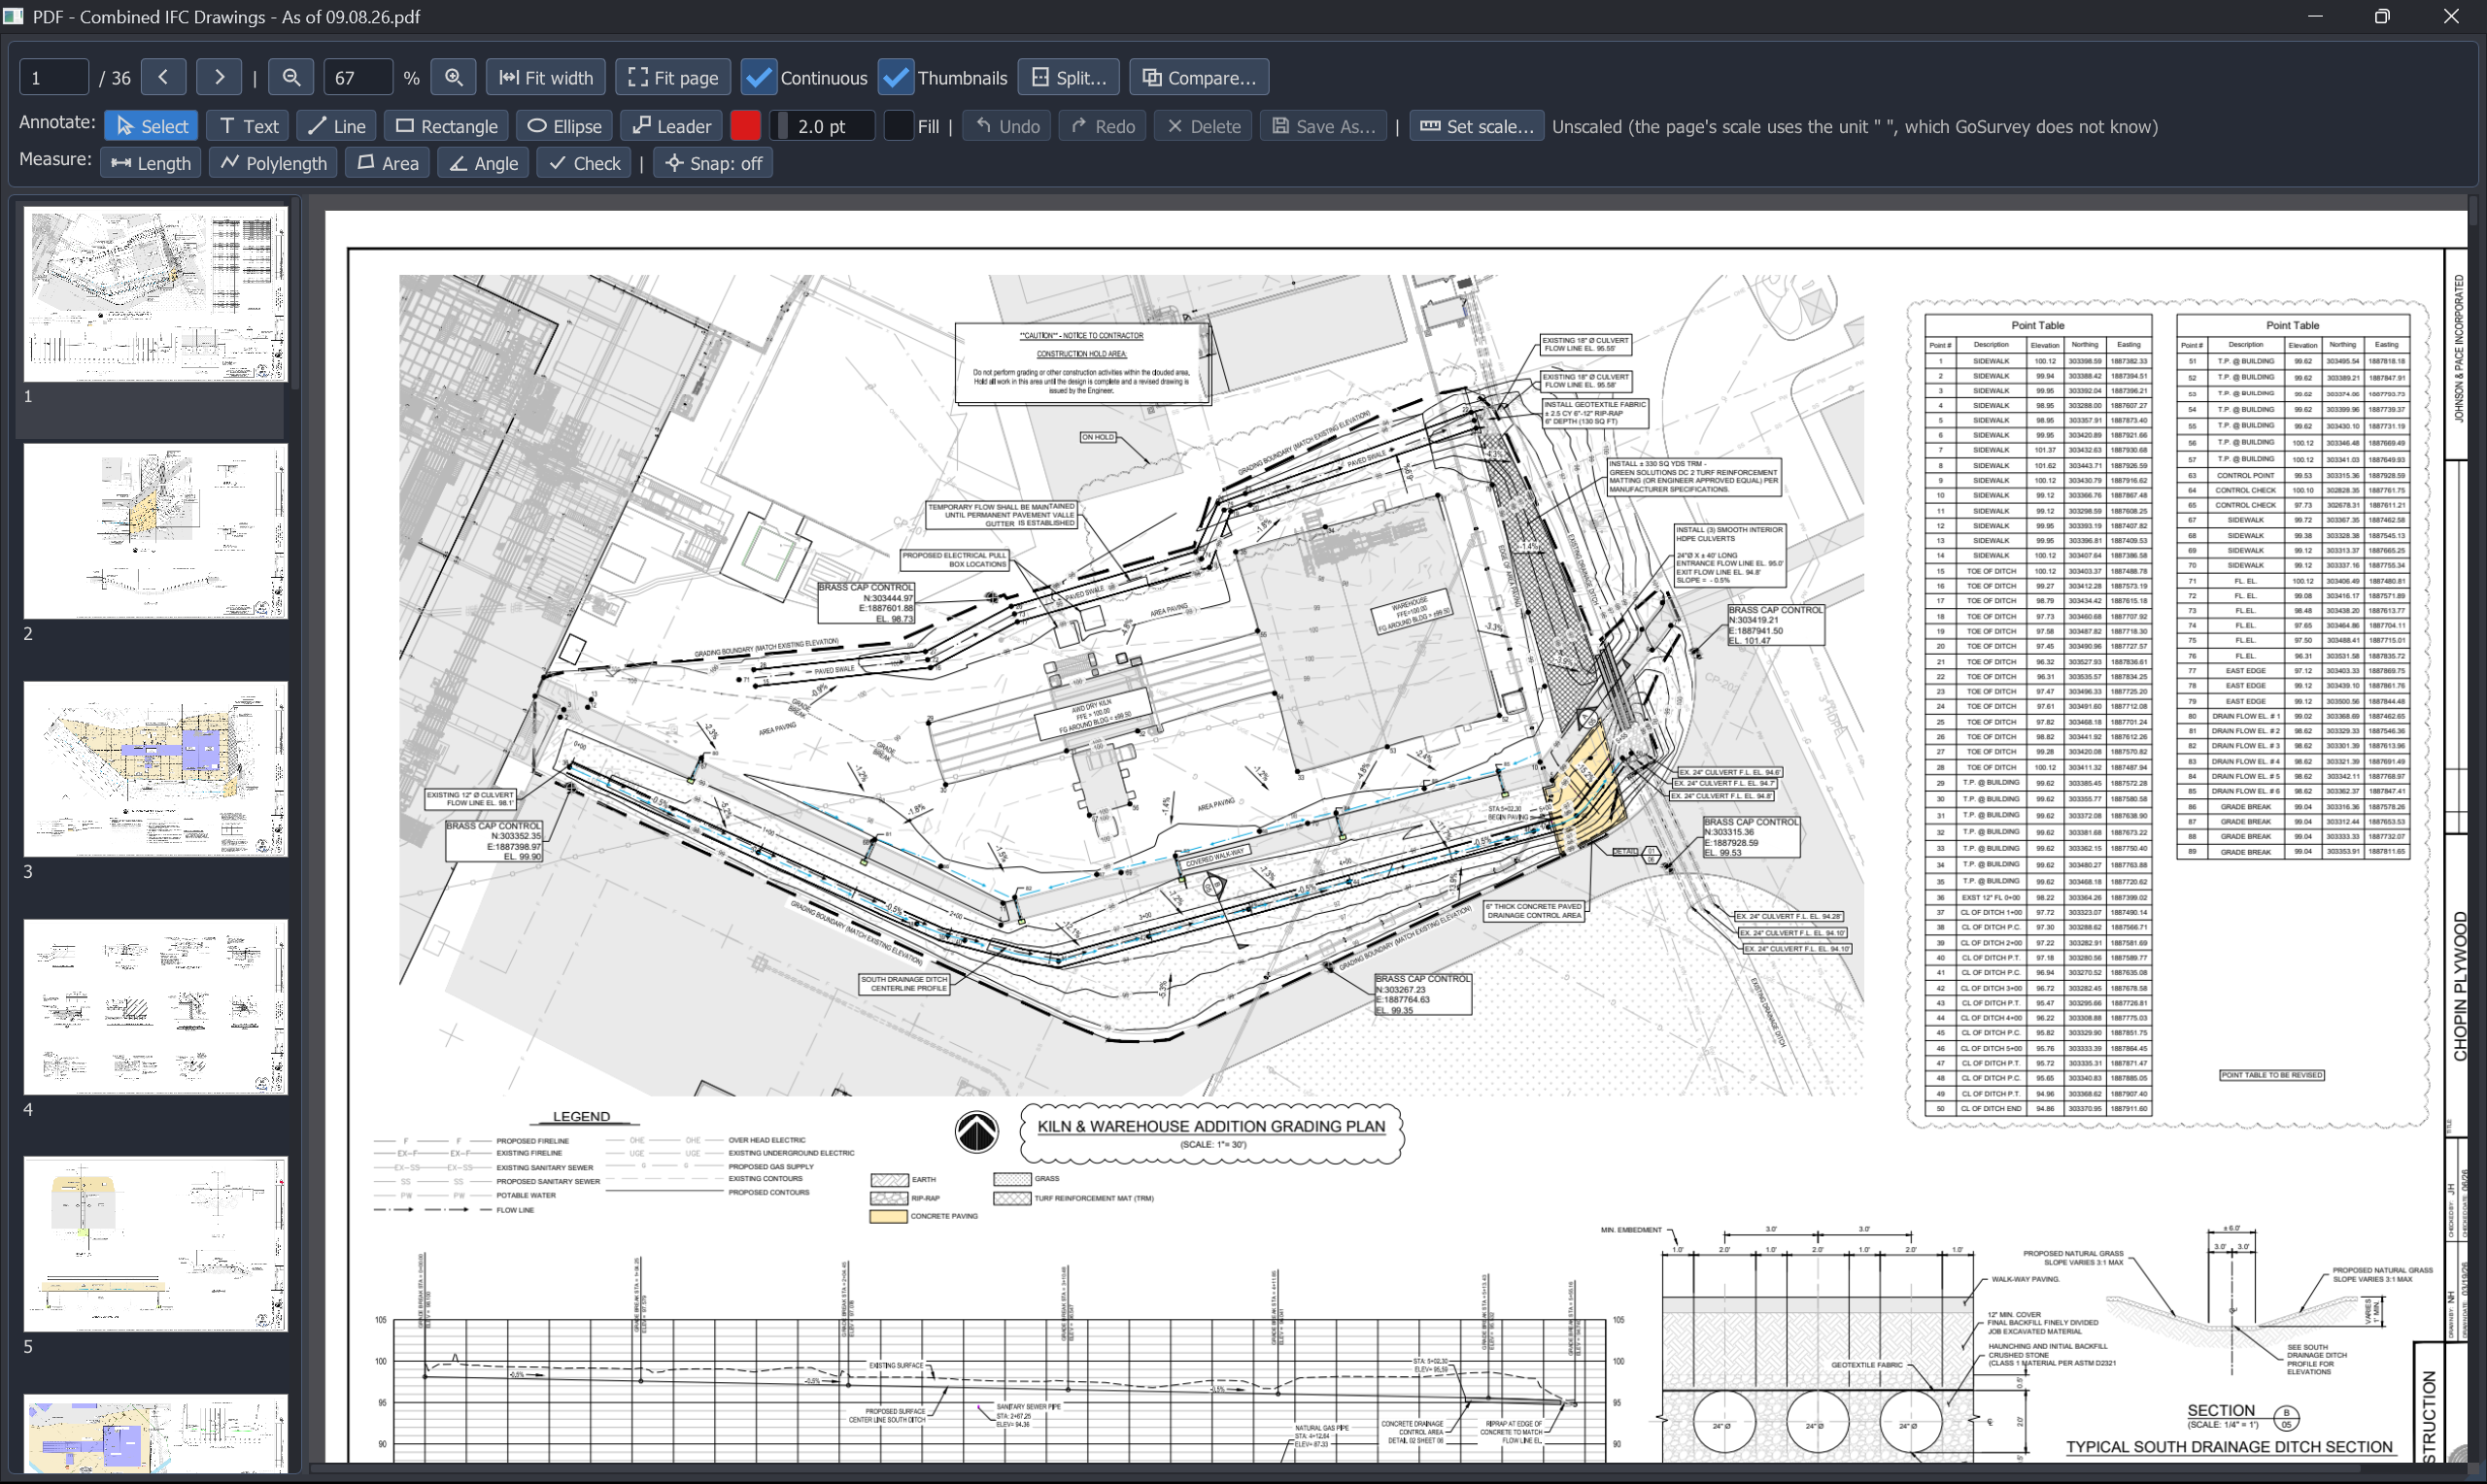This screenshot has width=2487, height=1484.
Task: Open page 1 thumbnail
Action: (x=156, y=294)
